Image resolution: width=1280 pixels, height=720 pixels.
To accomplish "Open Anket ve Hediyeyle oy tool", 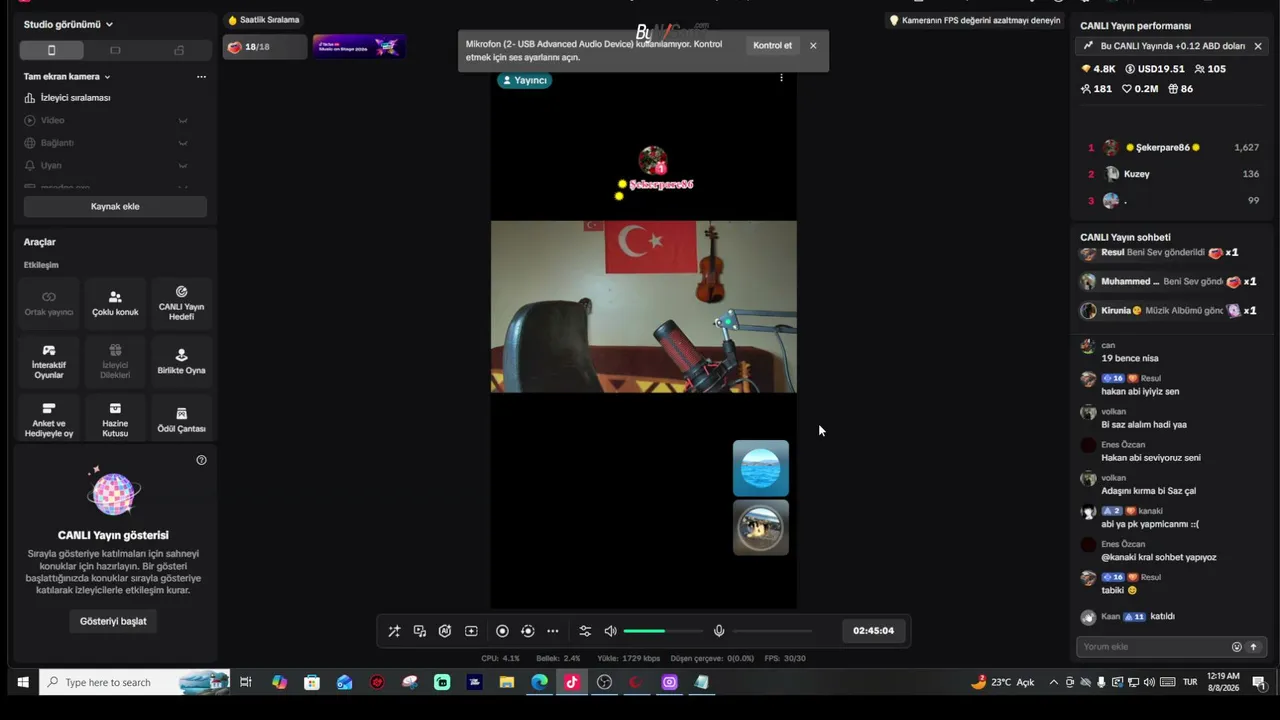I will pos(49,420).
